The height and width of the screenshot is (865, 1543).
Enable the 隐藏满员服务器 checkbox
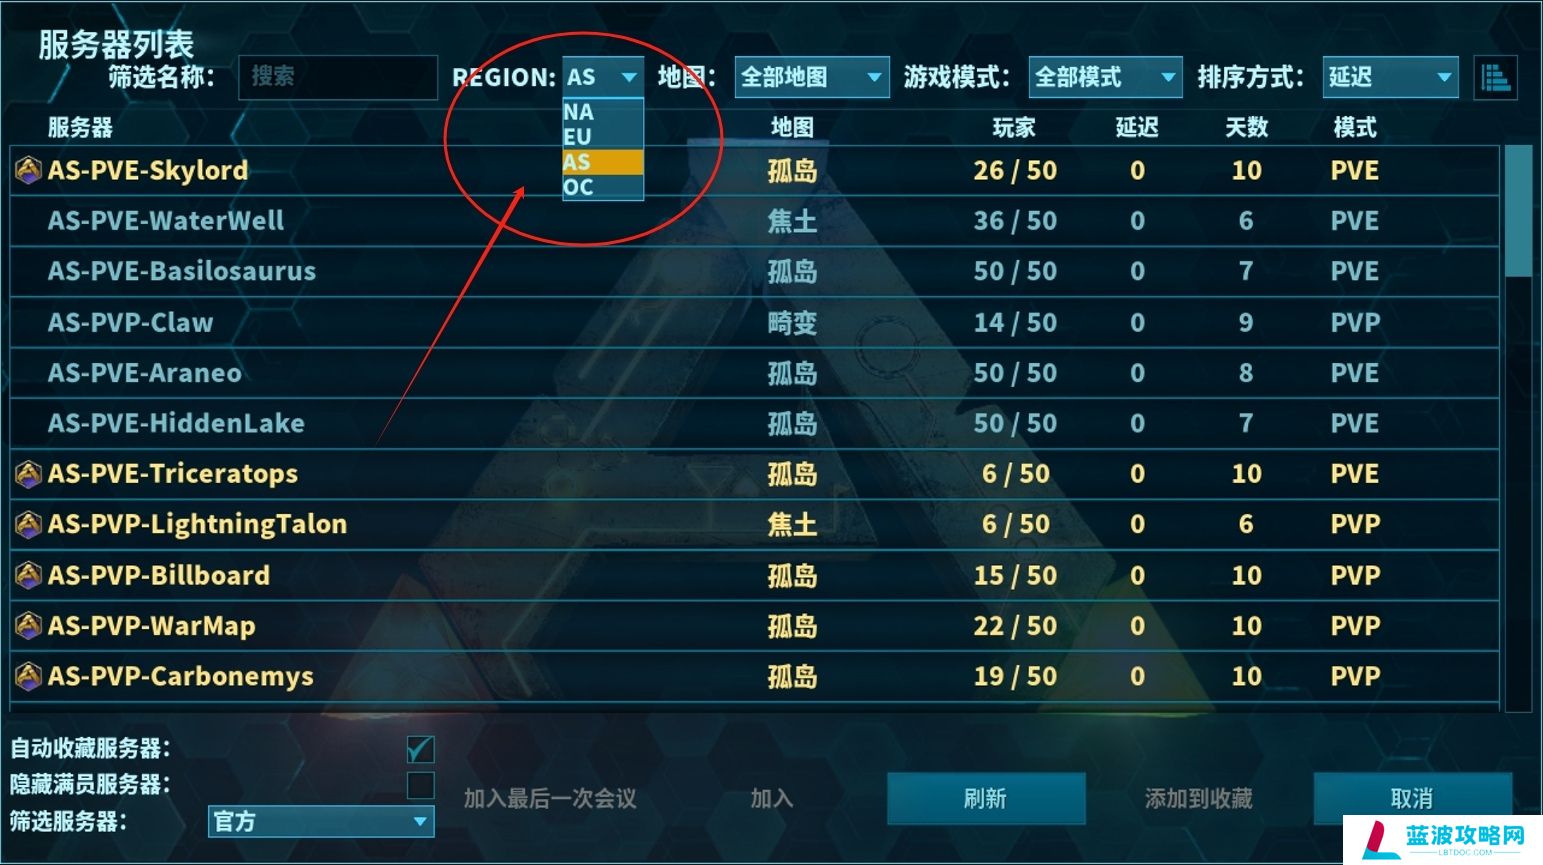click(420, 785)
